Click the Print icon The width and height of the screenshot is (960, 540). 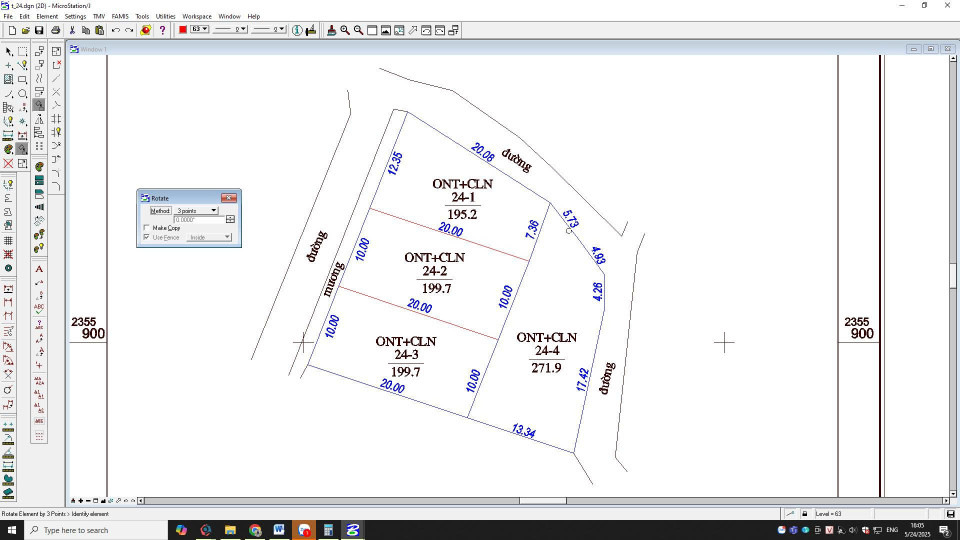[x=56, y=31]
